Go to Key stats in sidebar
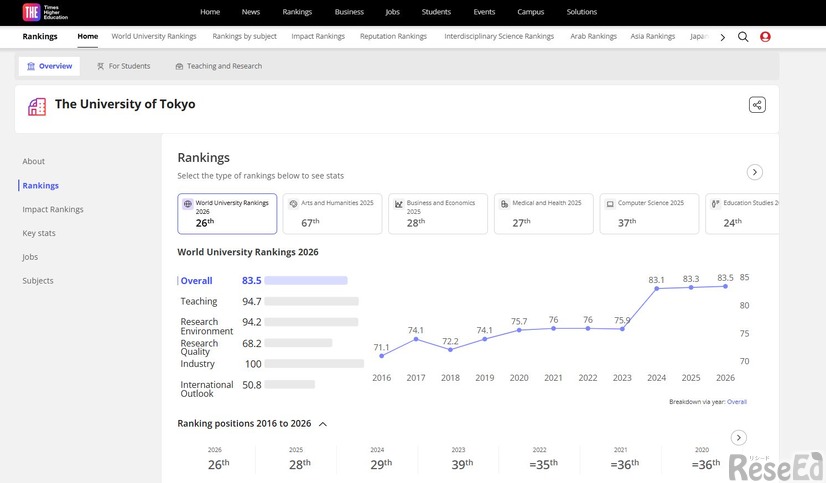Viewport: 826px width, 483px height. tap(39, 233)
